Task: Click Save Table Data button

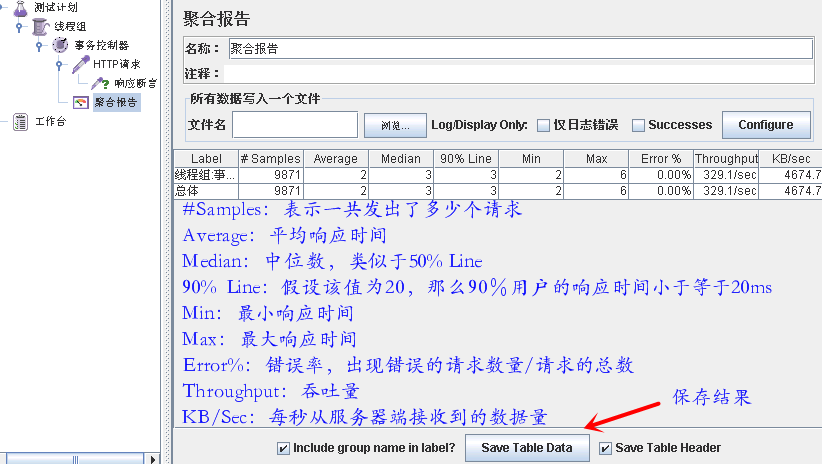Action: tap(527, 448)
